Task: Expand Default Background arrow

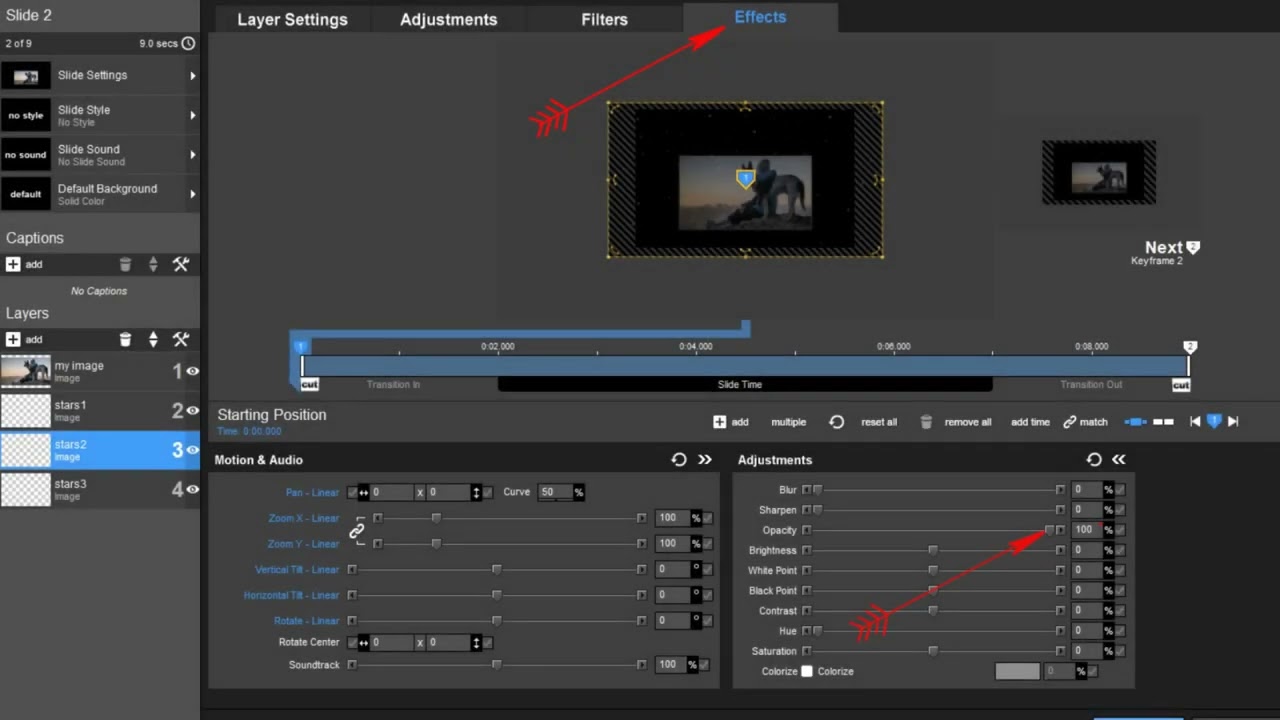Action: (x=192, y=194)
